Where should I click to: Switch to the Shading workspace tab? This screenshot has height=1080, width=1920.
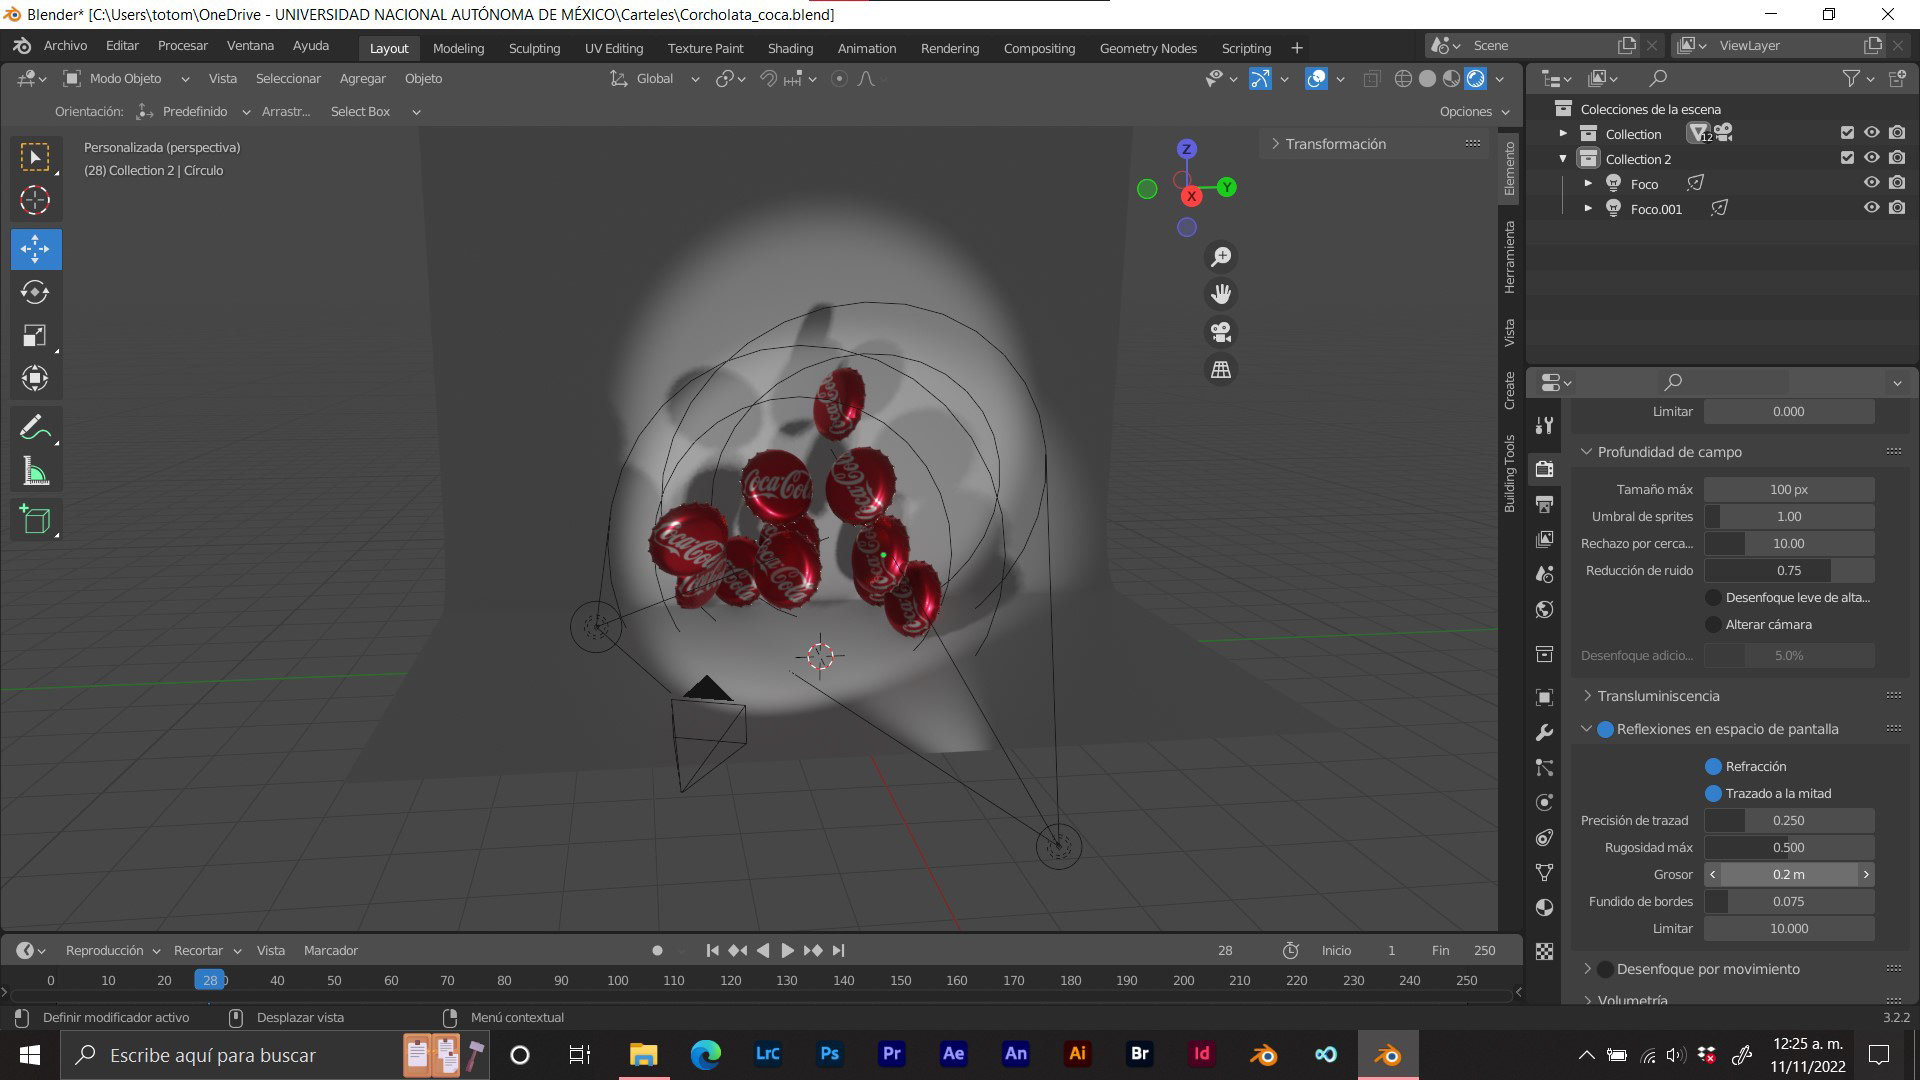tap(790, 48)
